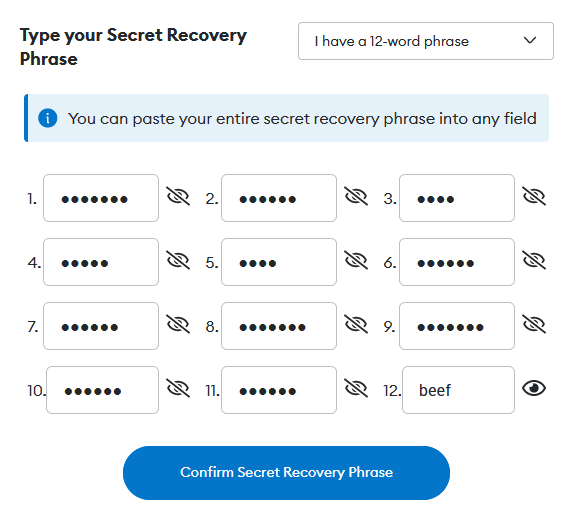Click the dropdown chevron arrow

(x=530, y=40)
